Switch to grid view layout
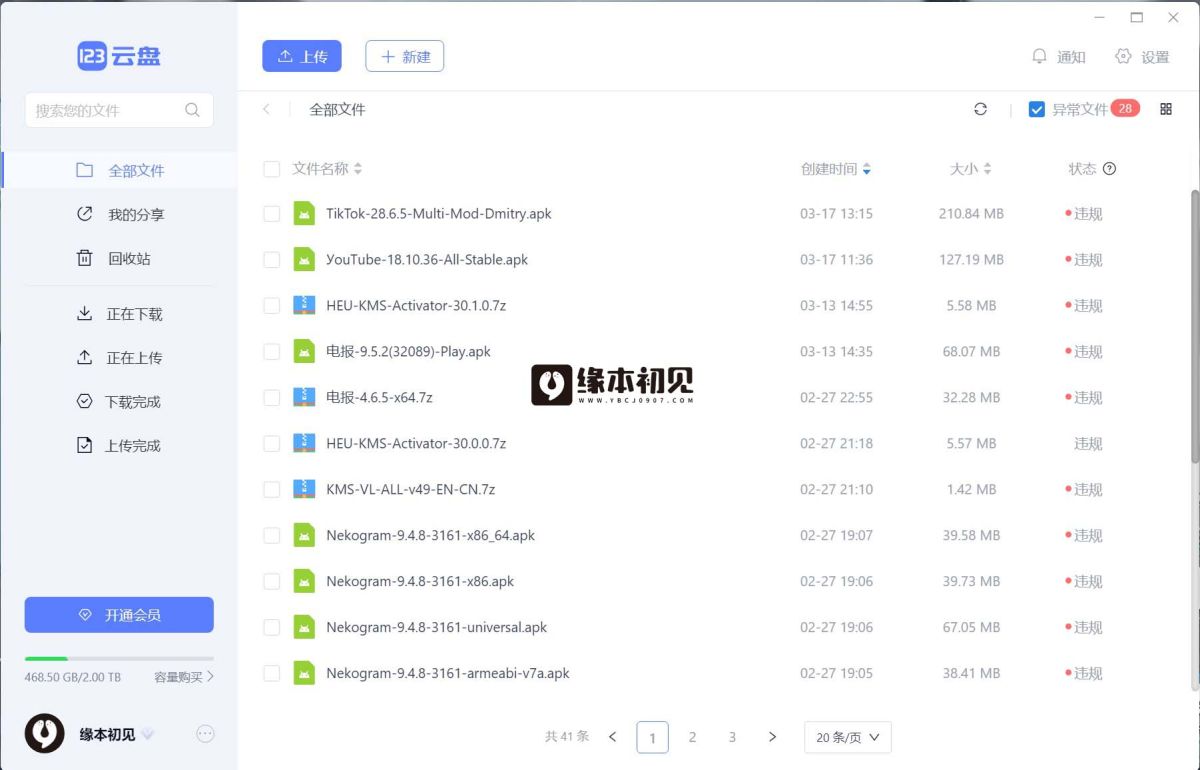This screenshot has width=1200, height=770. 1166,109
